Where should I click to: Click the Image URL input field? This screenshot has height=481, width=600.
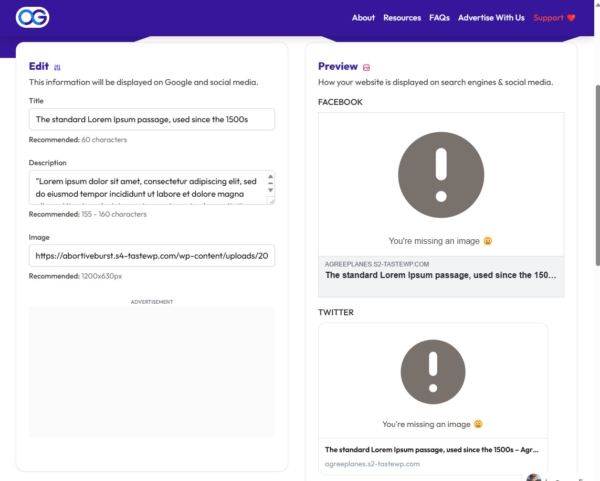(x=152, y=255)
